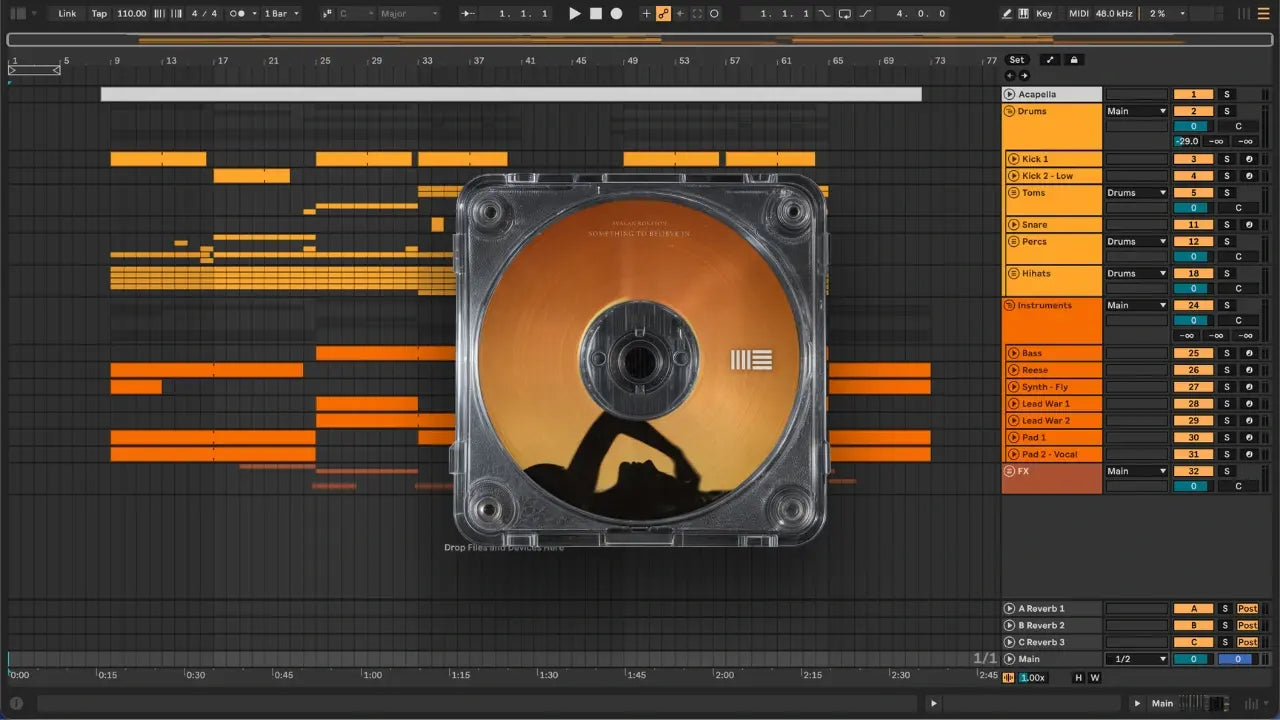Click the lock icon beside Set
Image resolution: width=1280 pixels, height=720 pixels.
pyautogui.click(x=1074, y=60)
